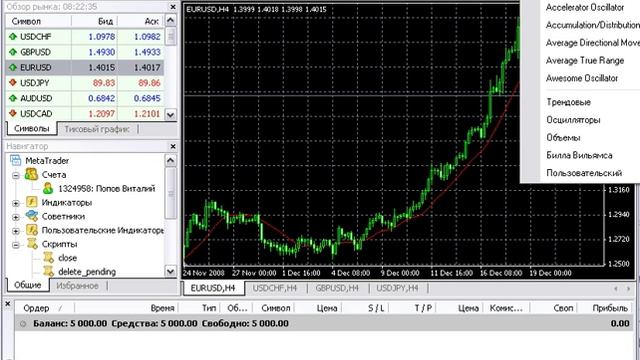Click the Navigator scroll up arrow
This screenshot has width=640, height=360.
pos(171,160)
